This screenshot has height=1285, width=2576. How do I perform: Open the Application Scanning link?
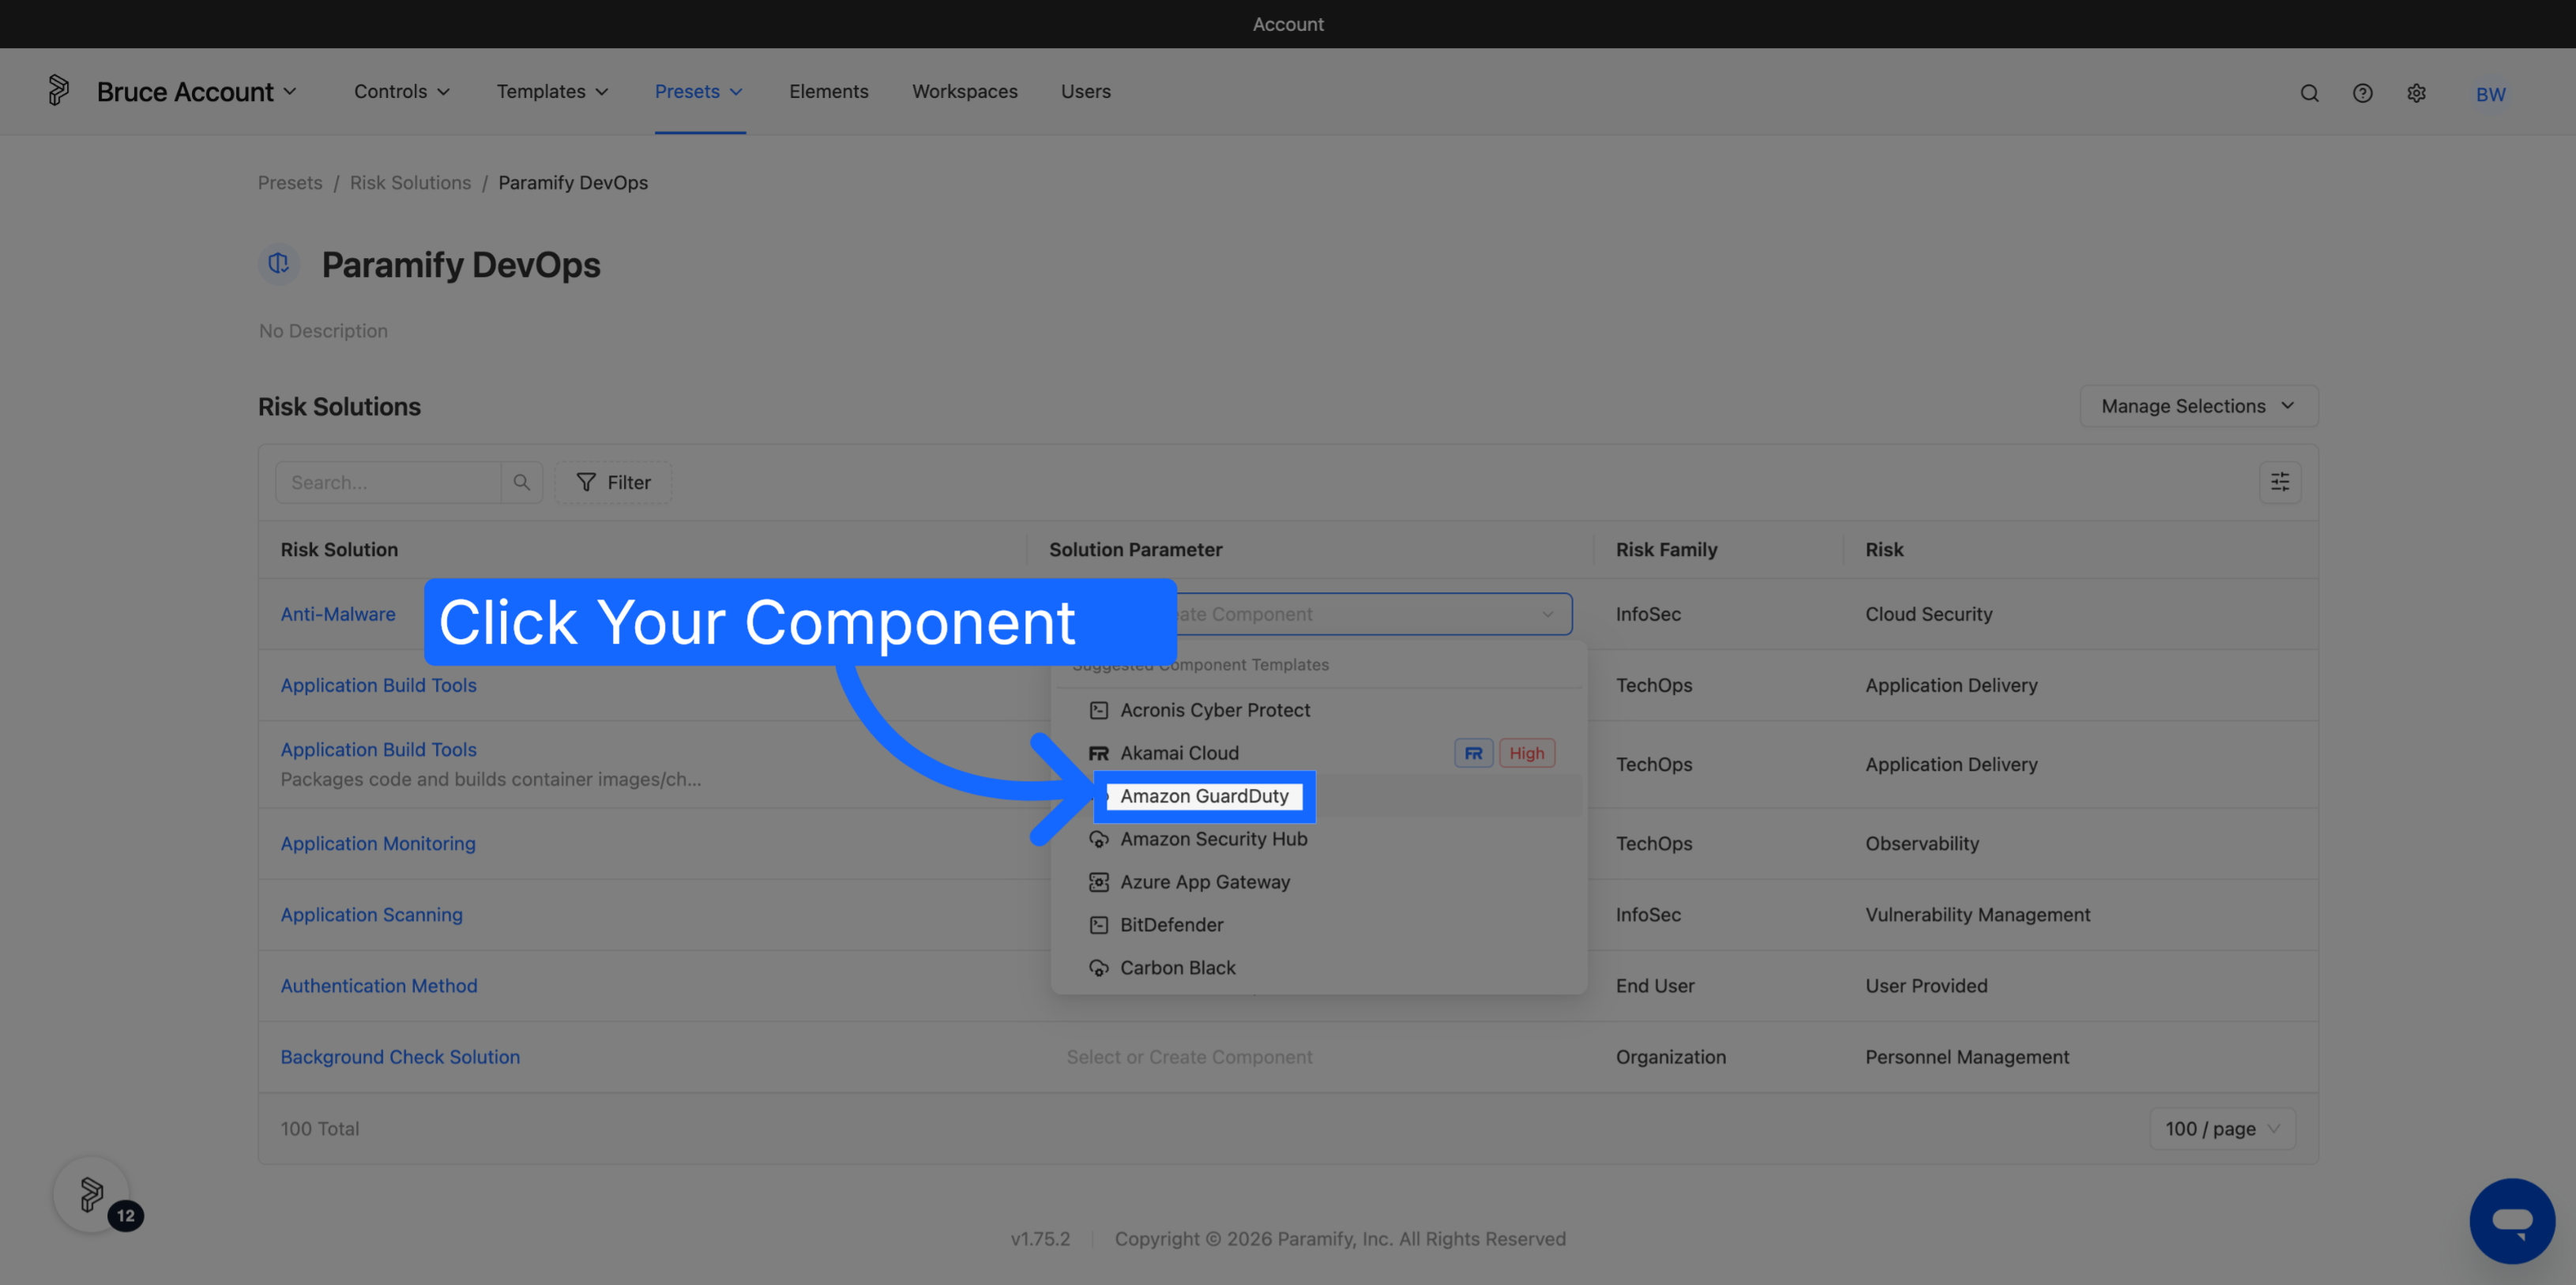pyautogui.click(x=371, y=914)
